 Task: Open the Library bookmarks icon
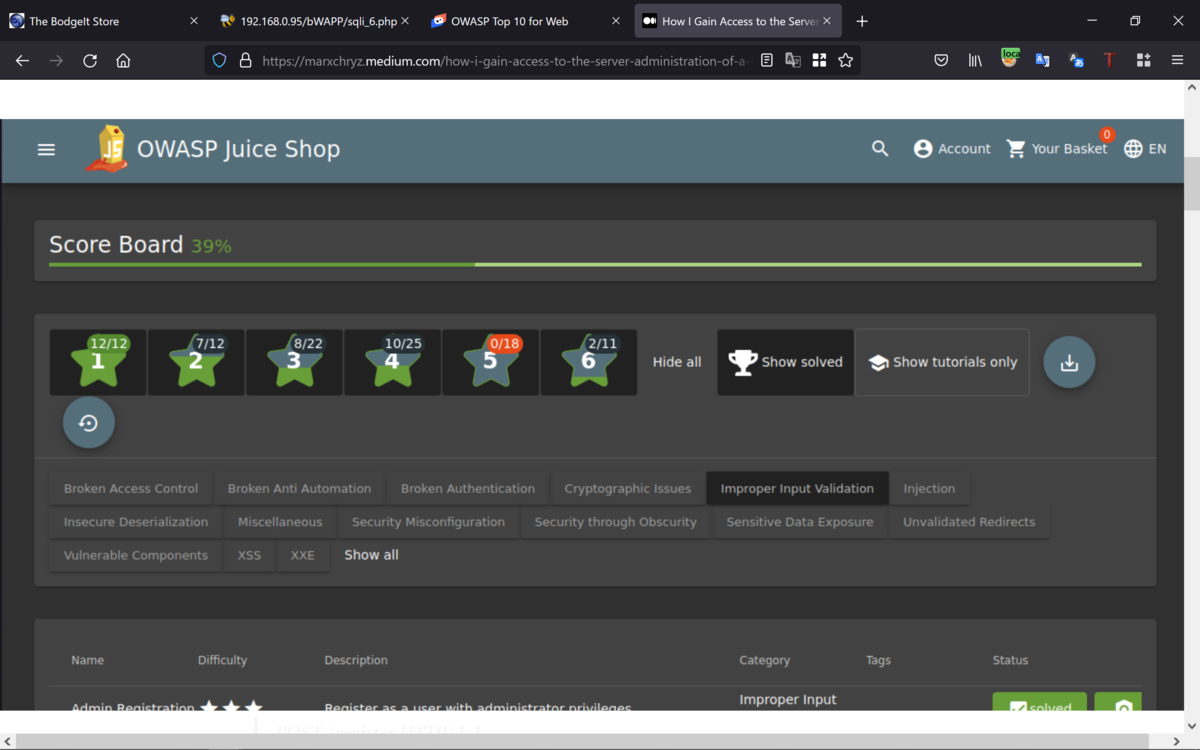tap(975, 61)
